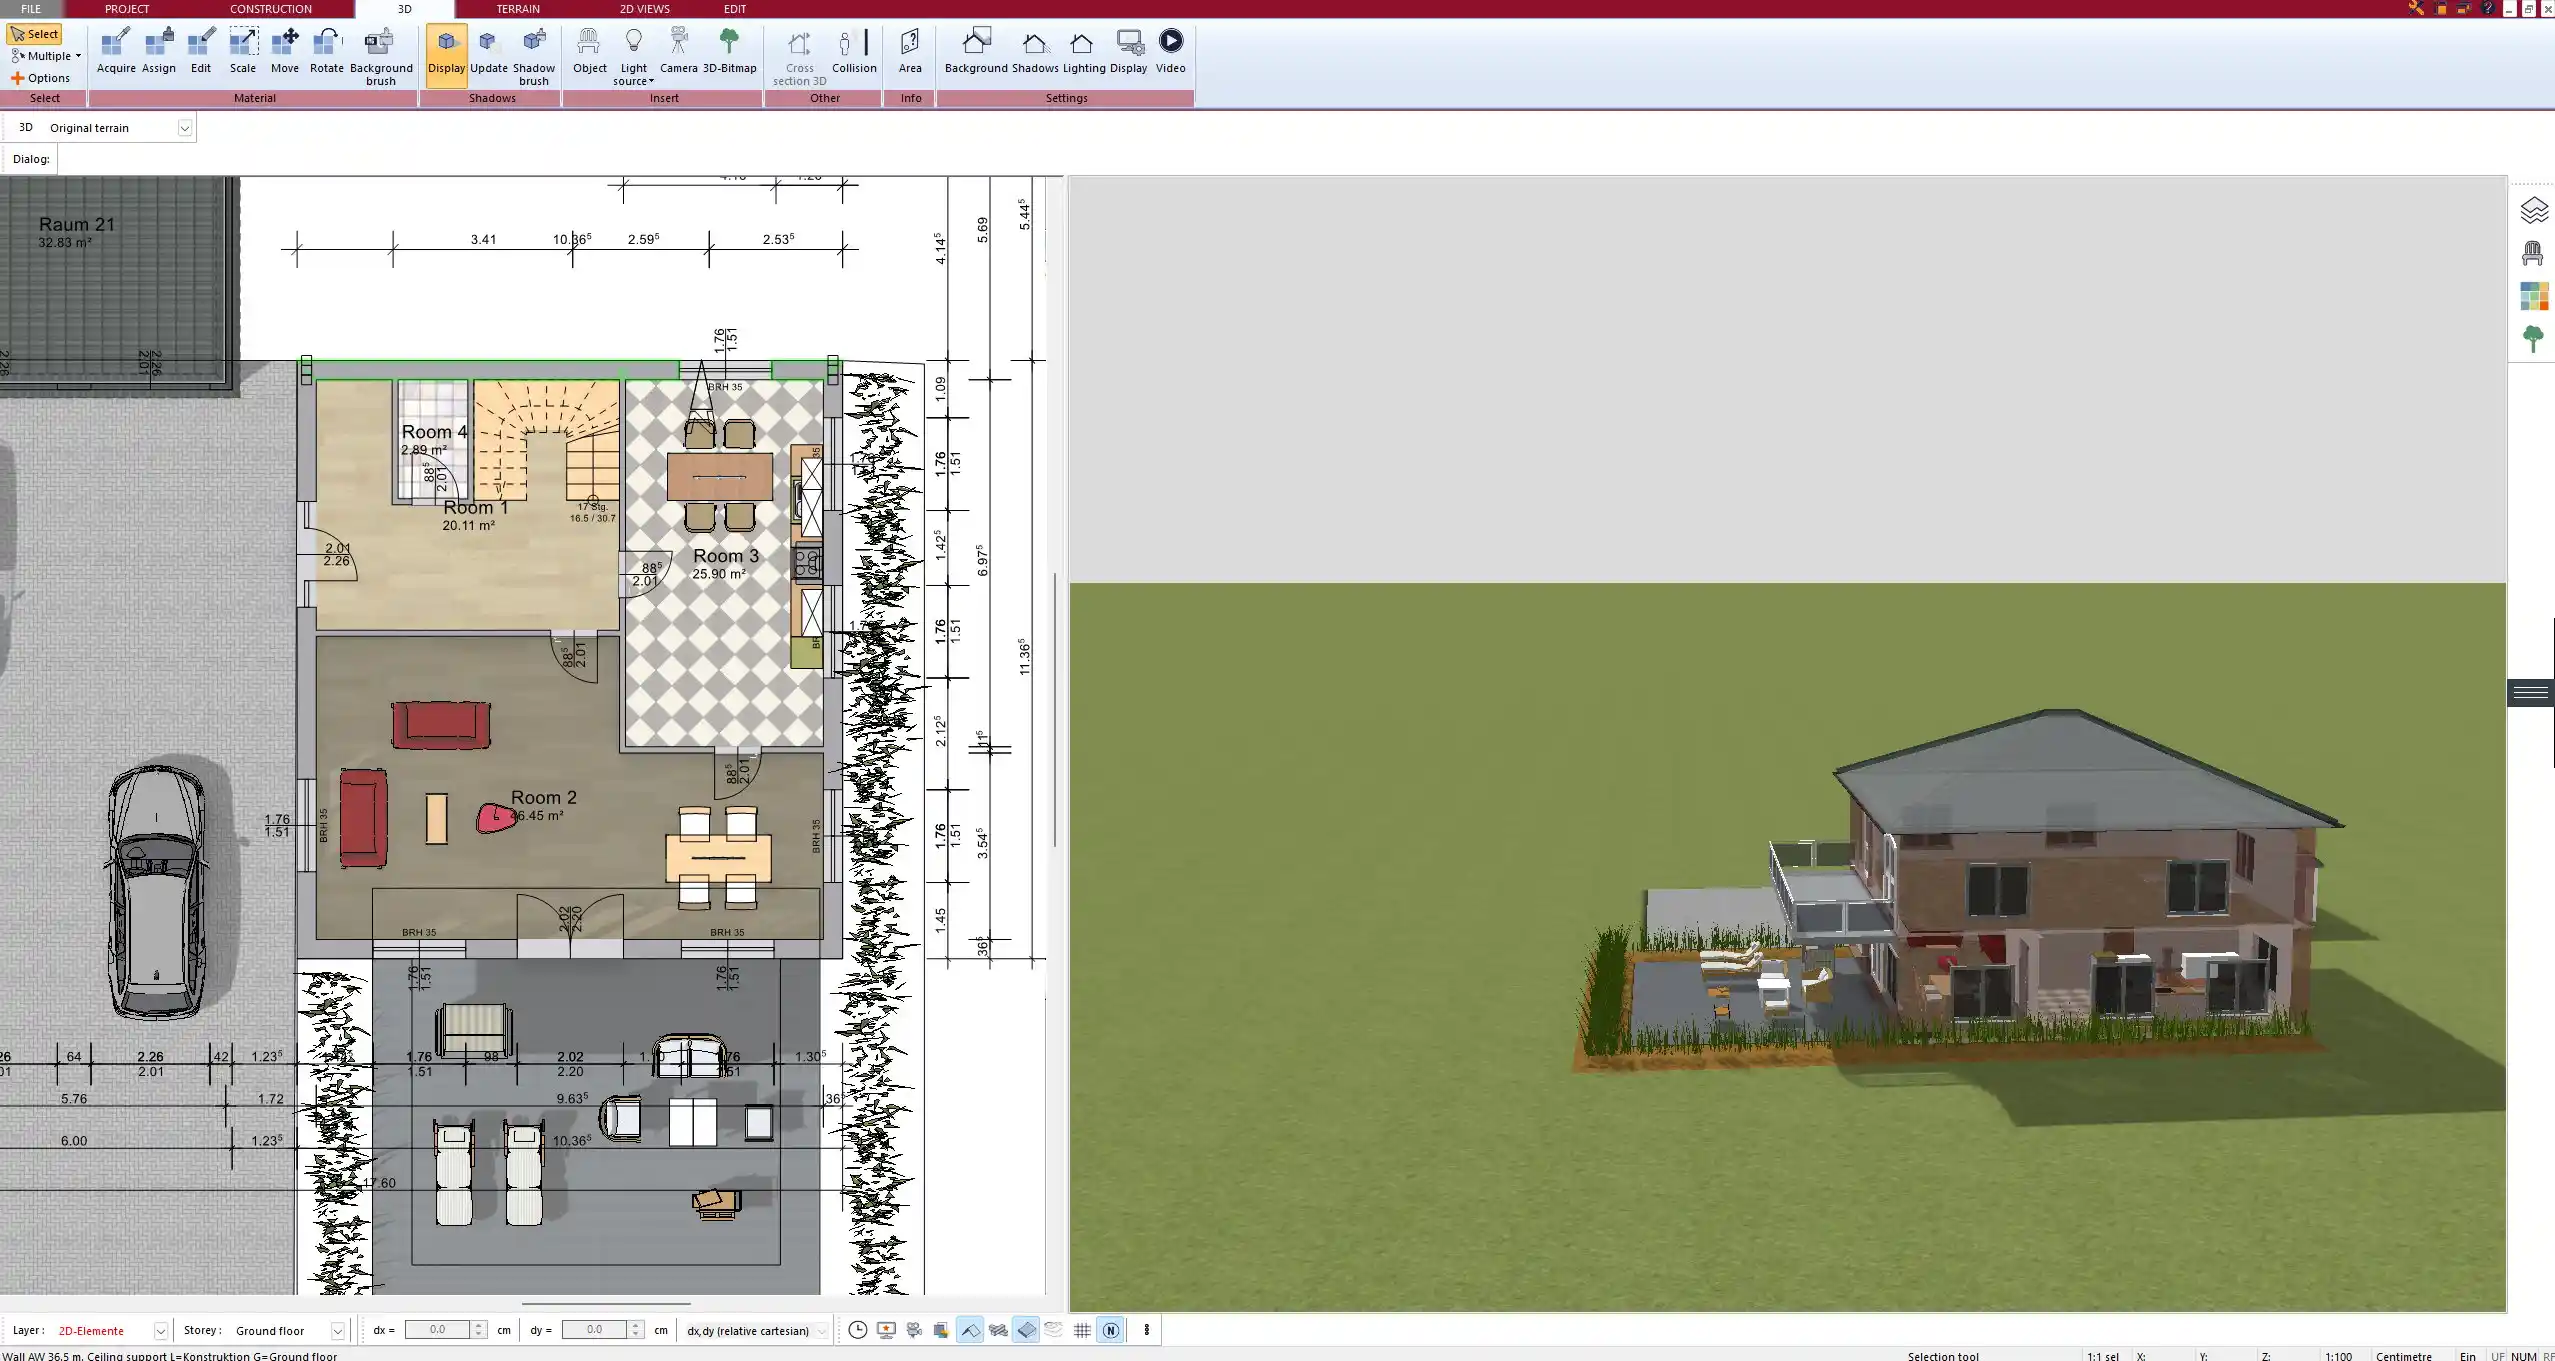Open Background settings
Viewport: 2555px width, 1361px height.
[976, 51]
